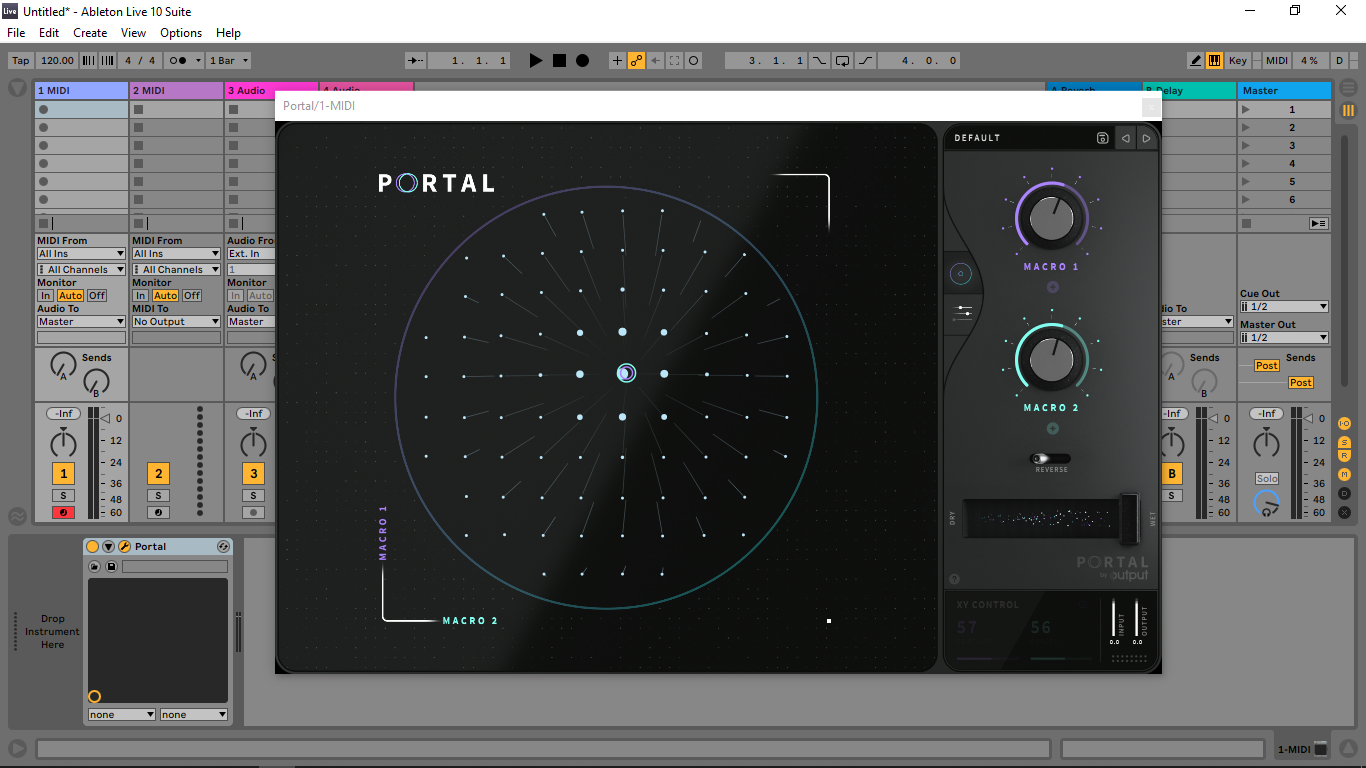Viewport: 1366px width, 768px height.
Task: Open the Options menu
Action: [181, 32]
